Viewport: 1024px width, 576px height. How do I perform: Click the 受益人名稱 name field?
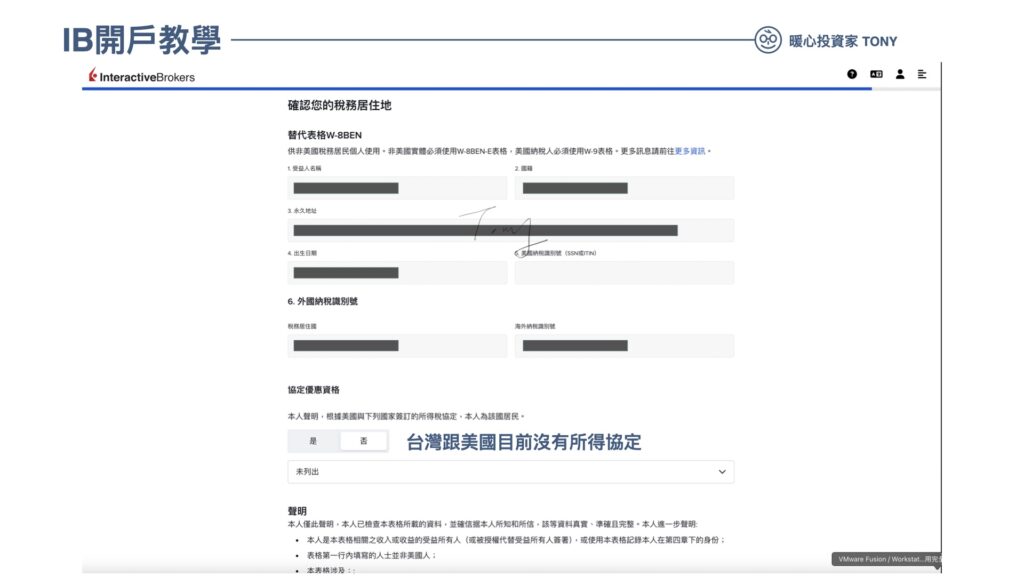[397, 188]
